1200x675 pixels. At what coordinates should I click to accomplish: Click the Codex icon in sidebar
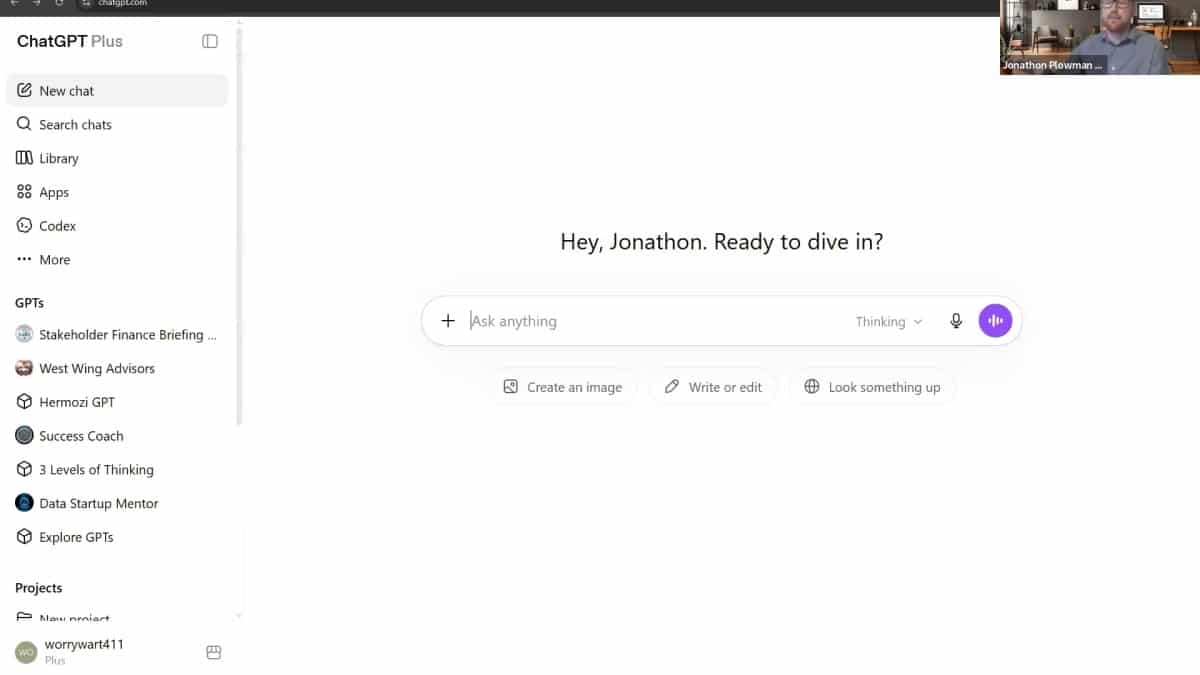[x=24, y=226]
